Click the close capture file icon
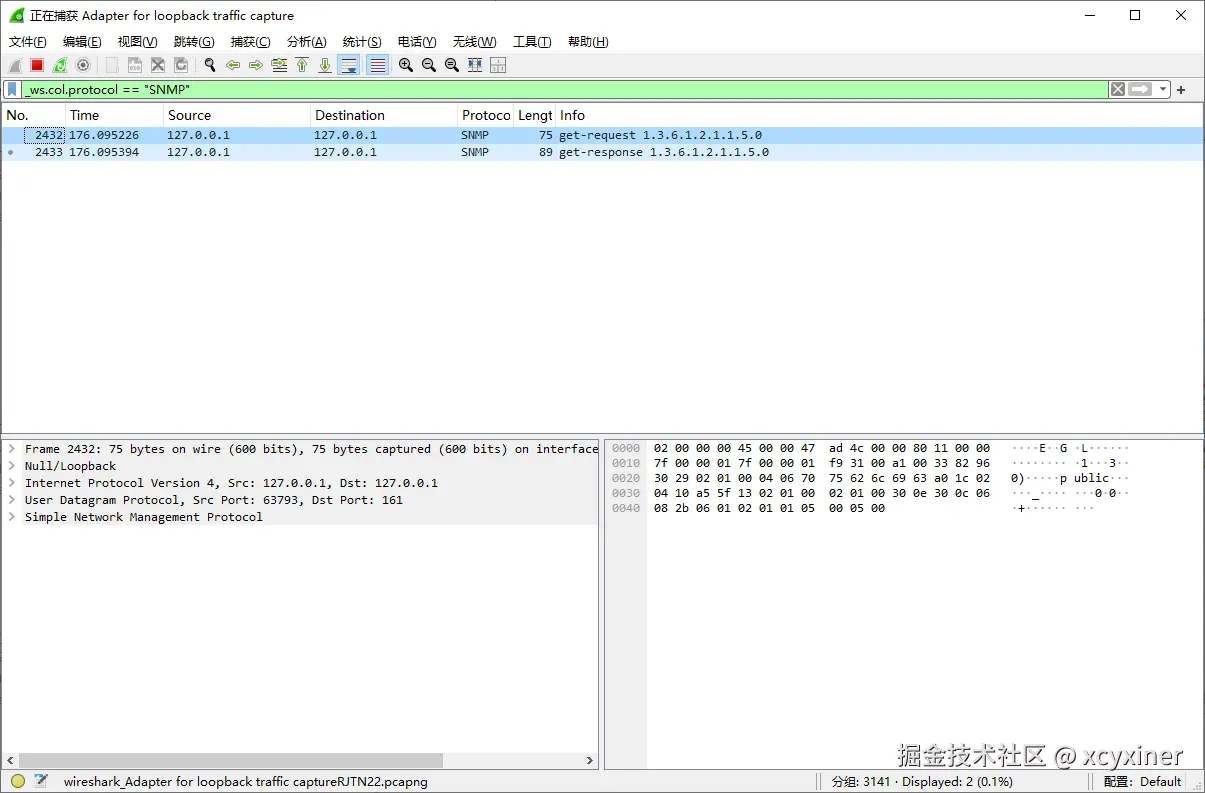1205x793 pixels. click(x=158, y=65)
